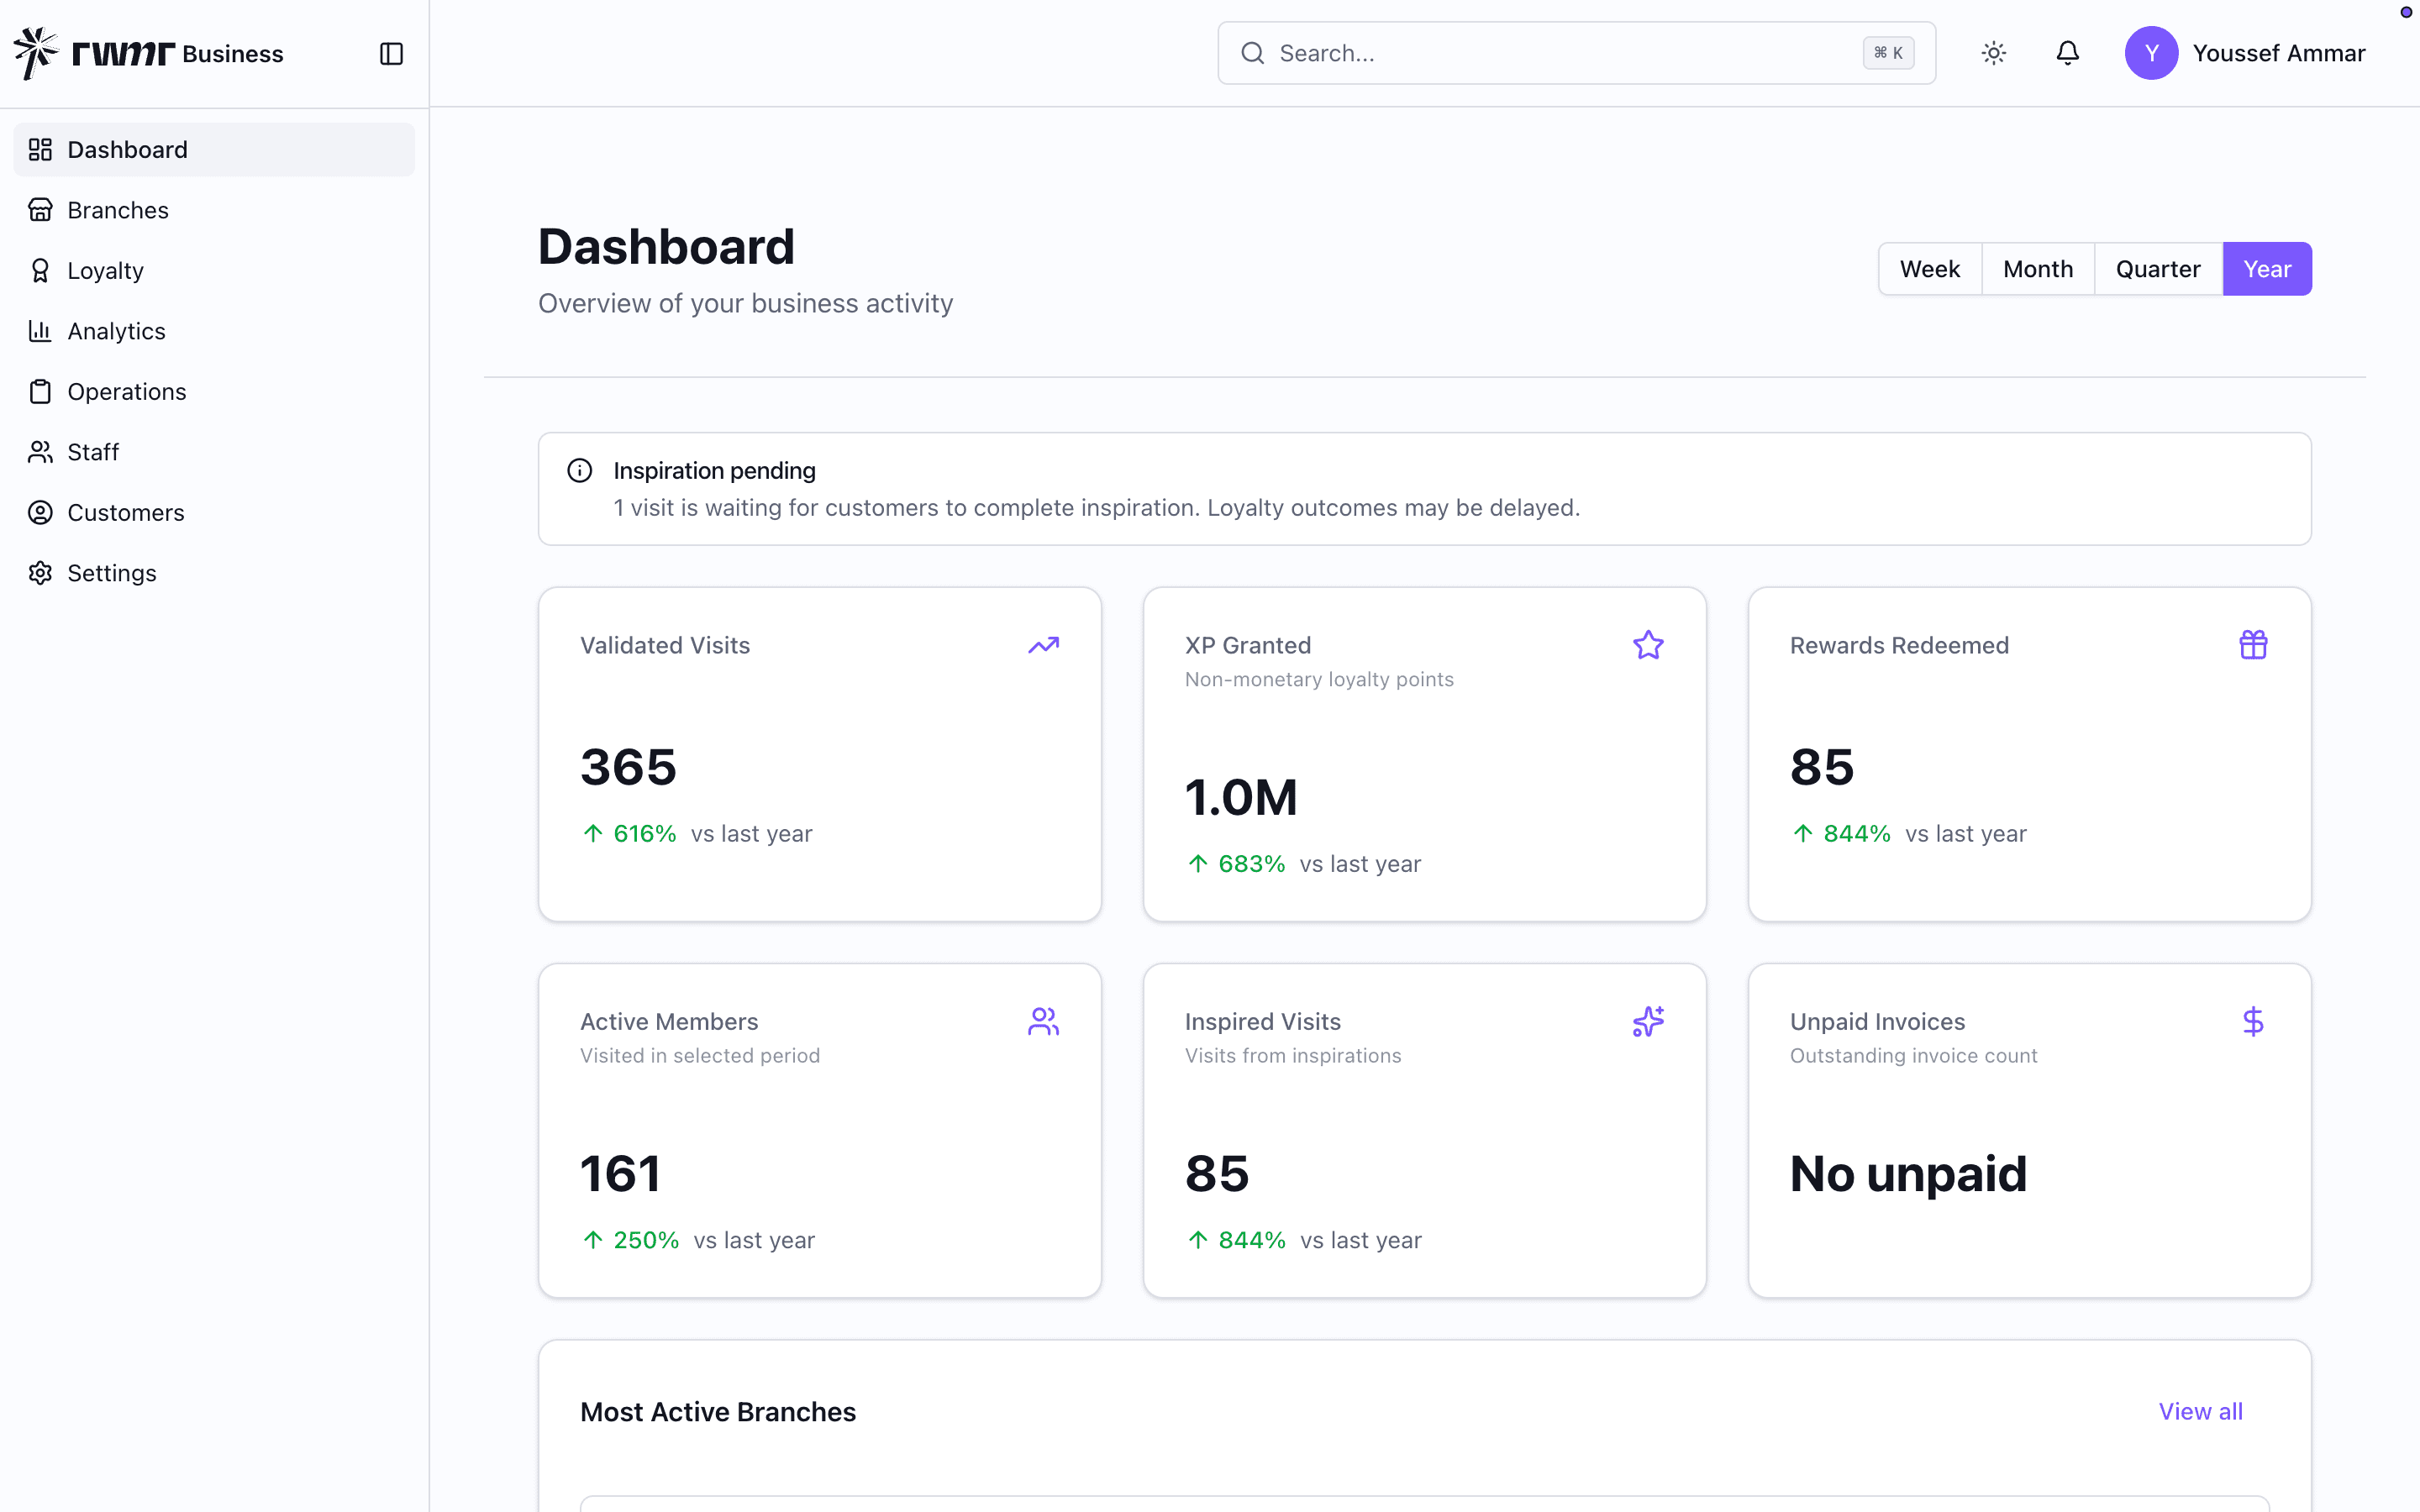Select the Year period

point(2266,269)
